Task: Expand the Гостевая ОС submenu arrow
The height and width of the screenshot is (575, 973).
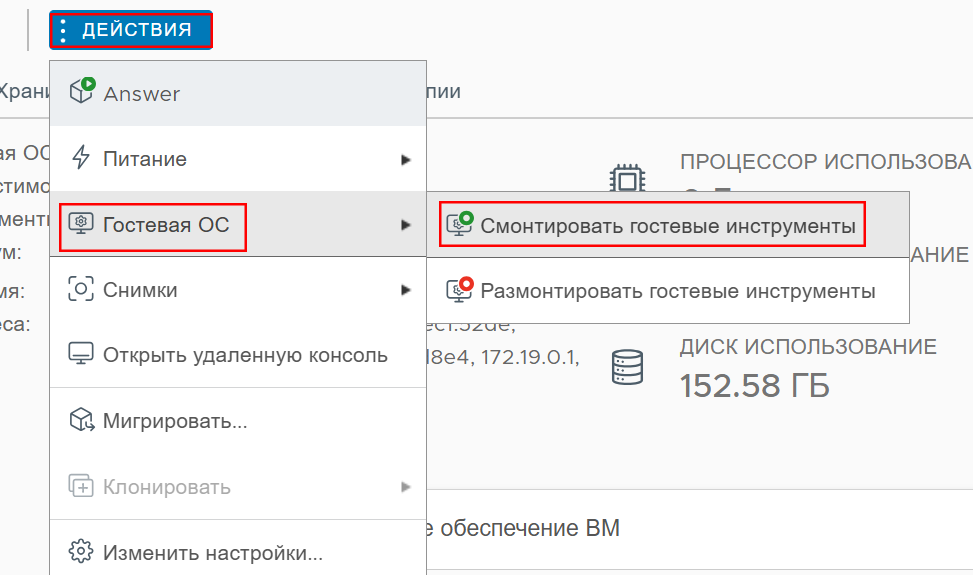Action: 405,225
